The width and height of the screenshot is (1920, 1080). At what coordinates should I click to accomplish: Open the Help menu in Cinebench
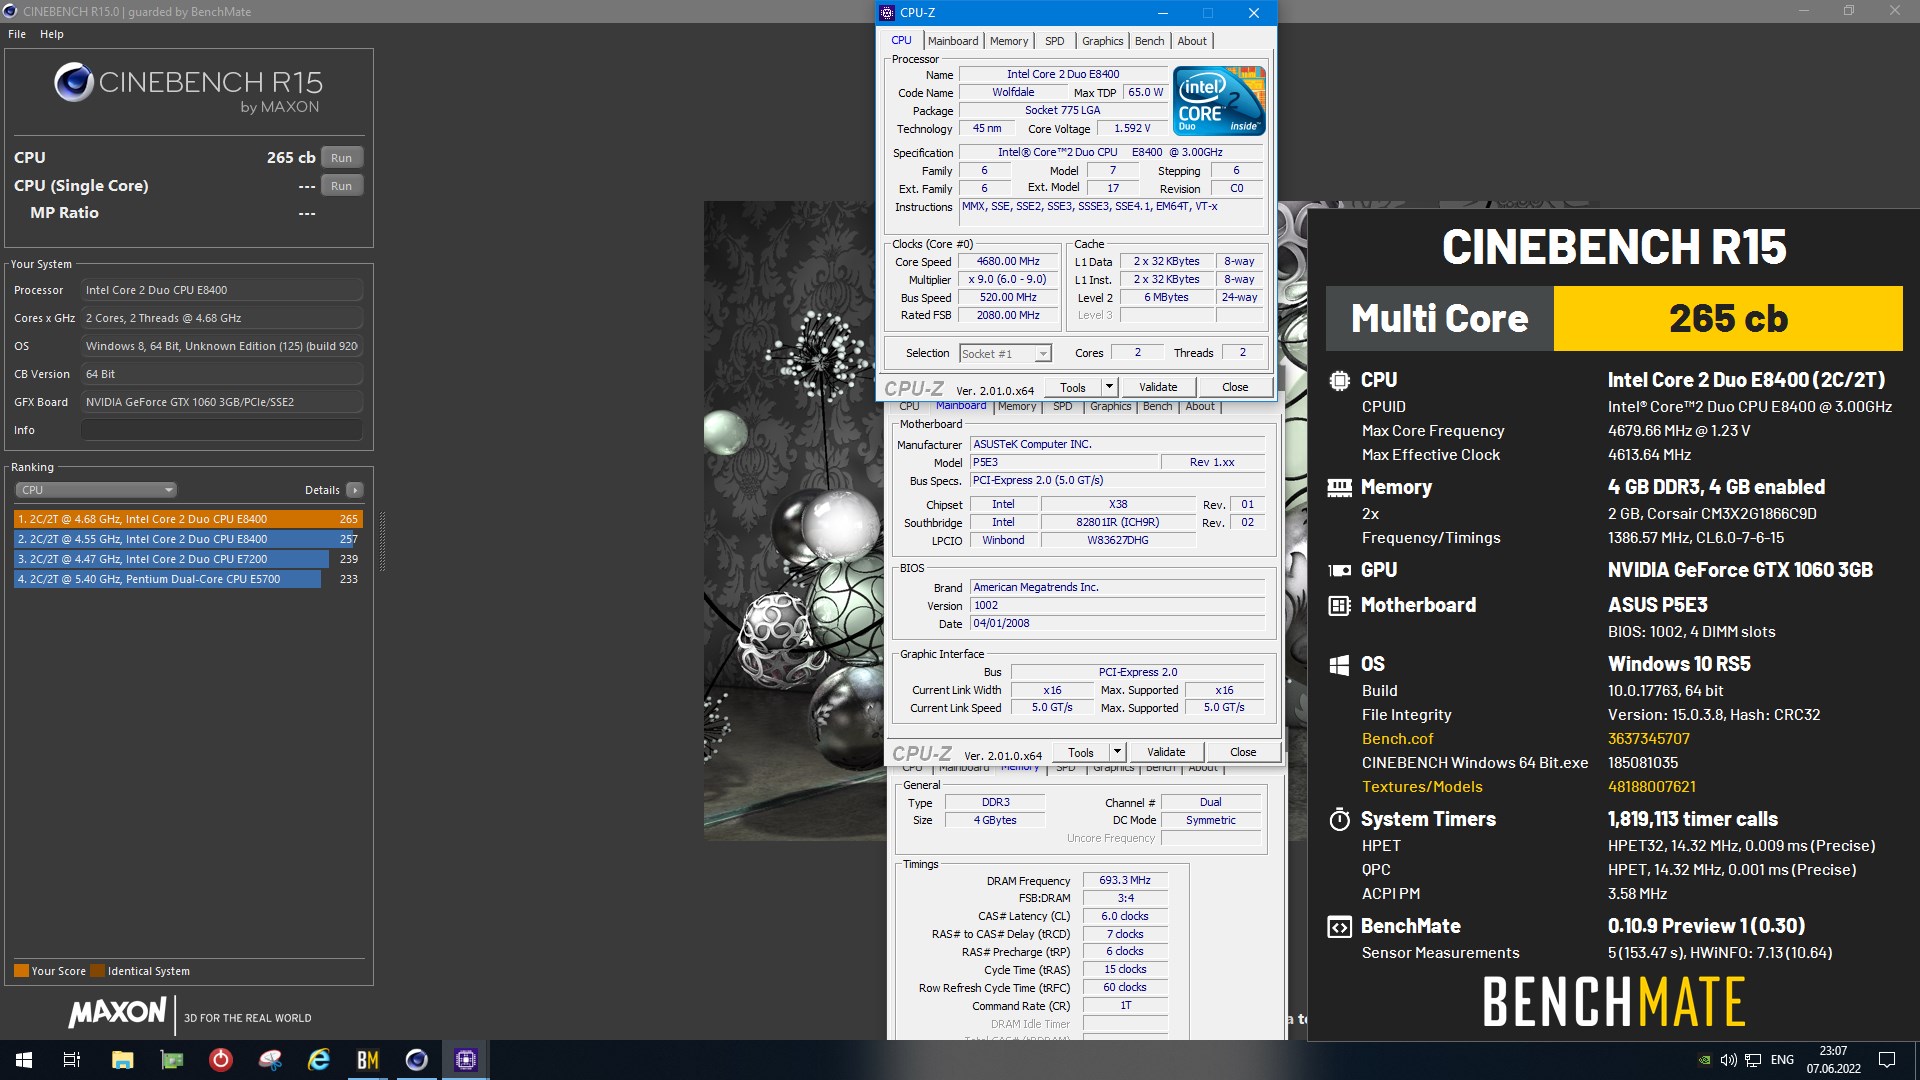pos(52,34)
